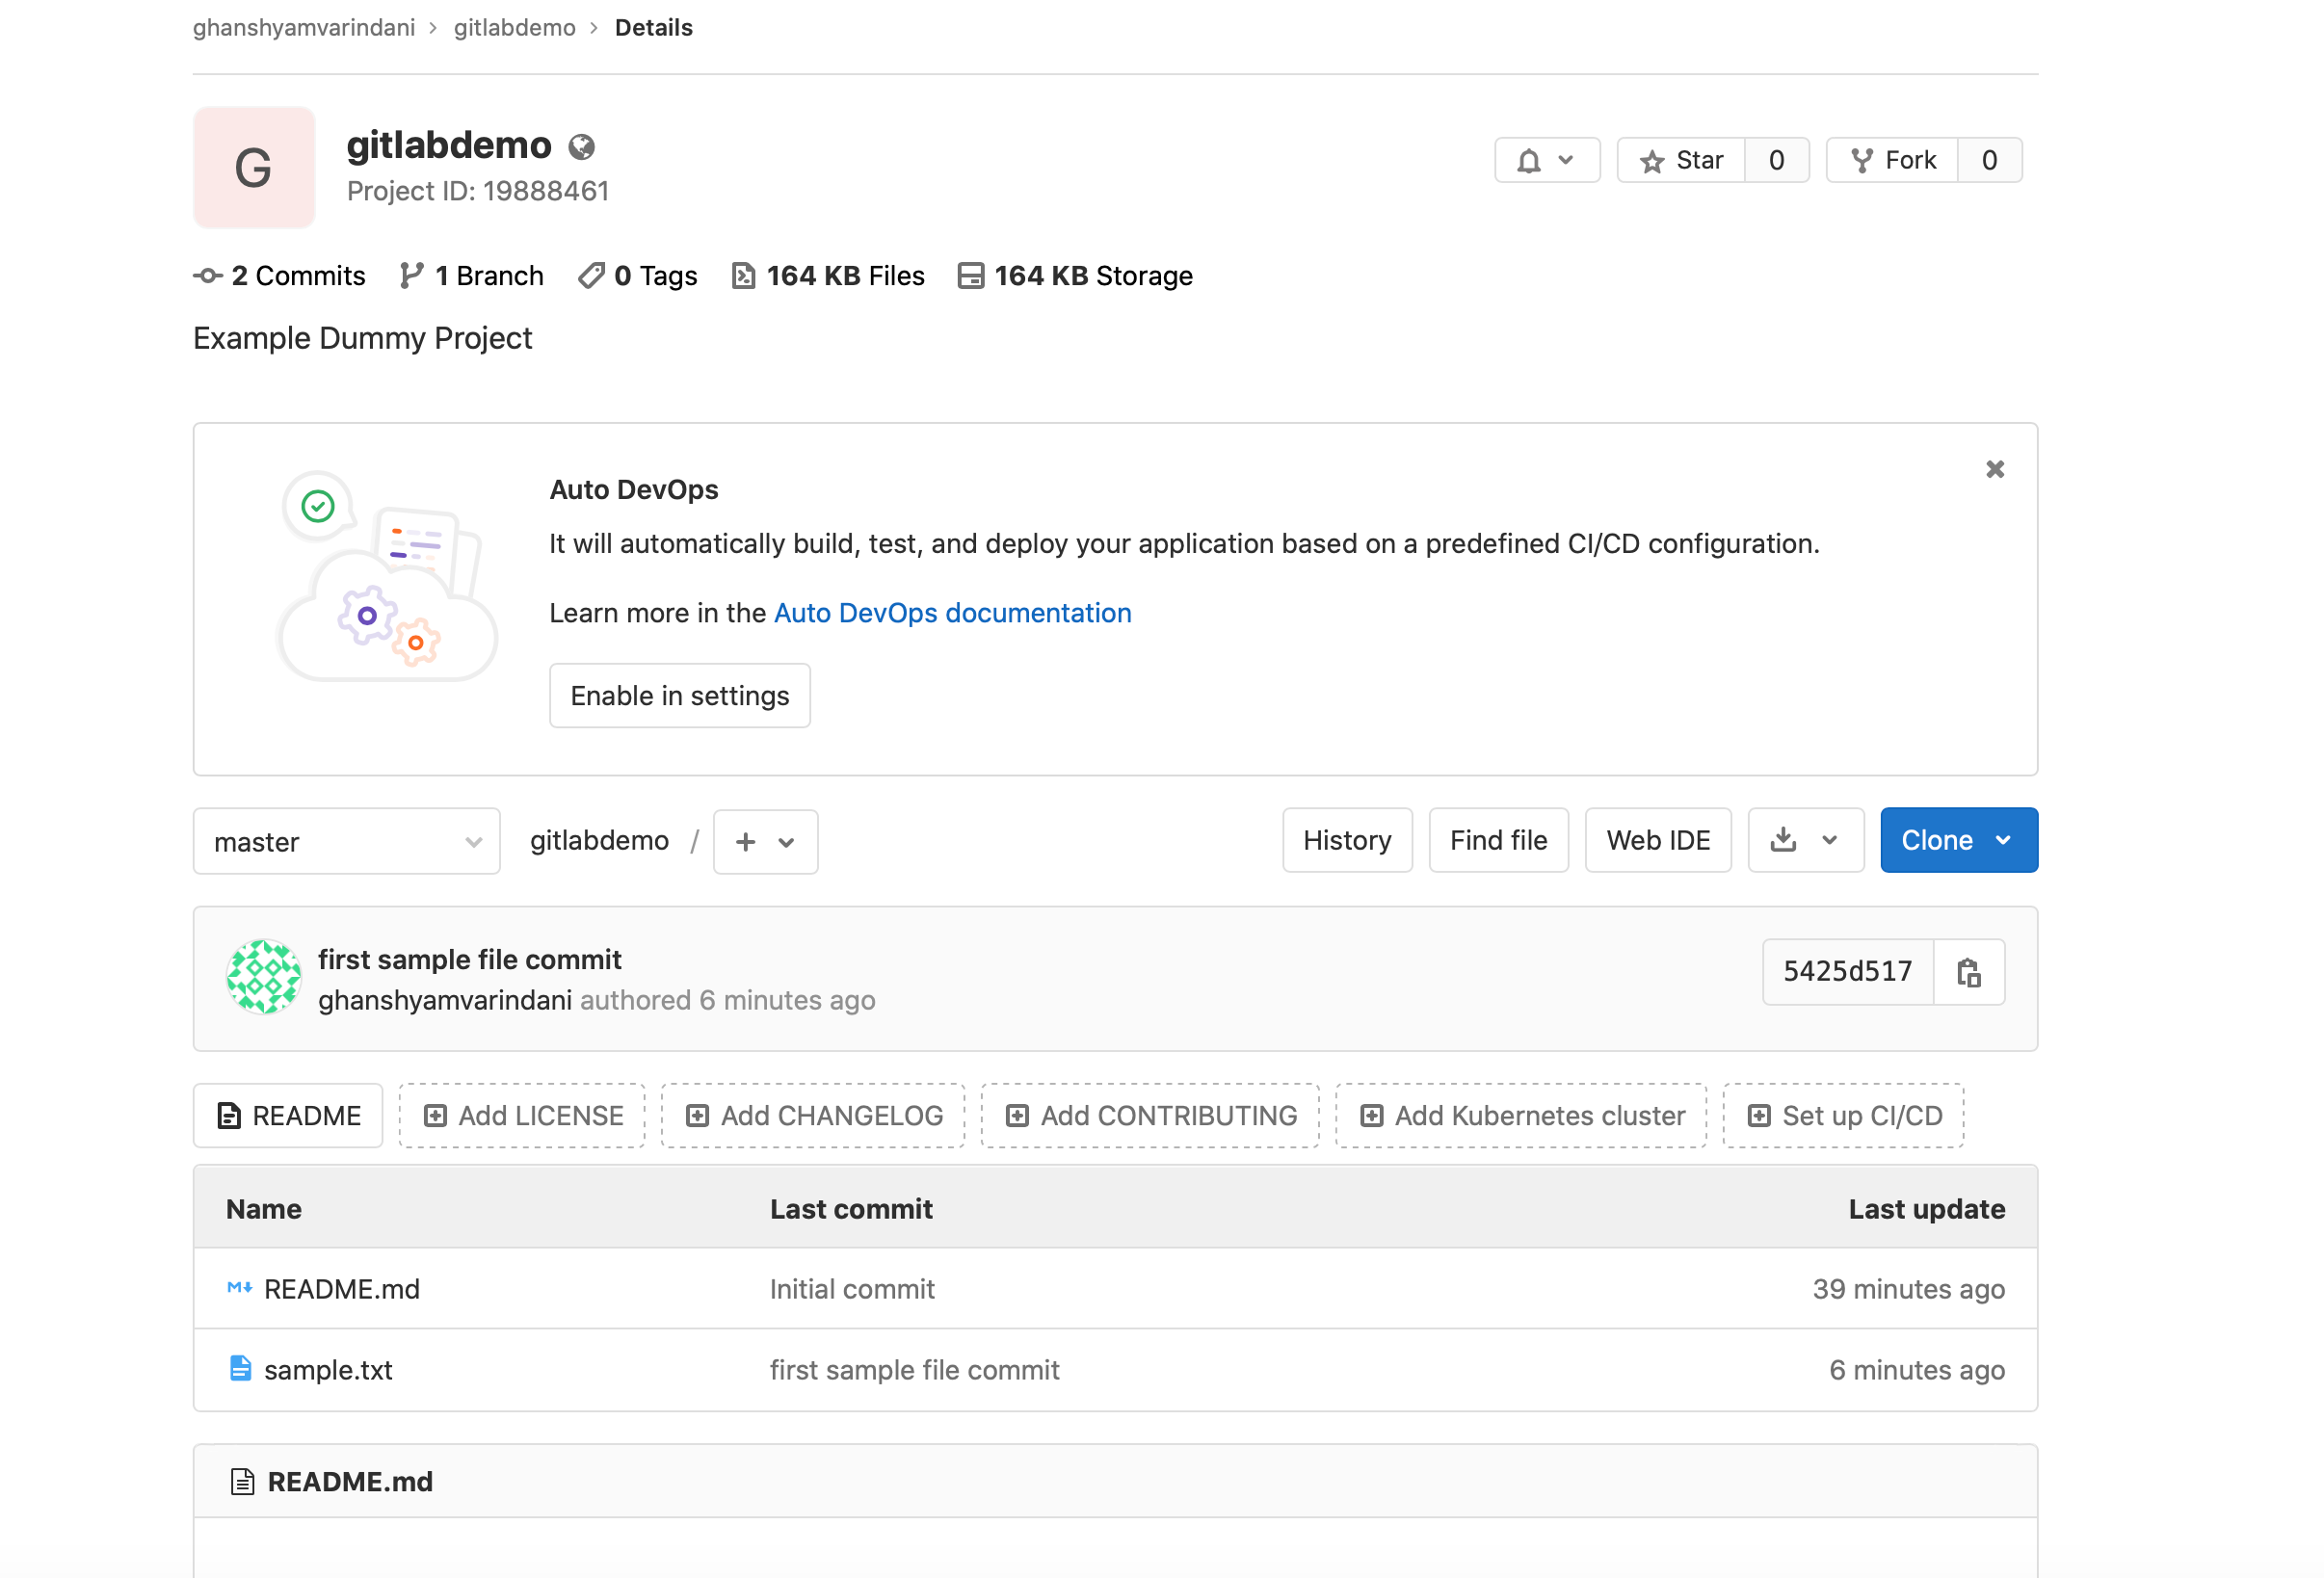
Task: Copy commit SHA with clipboard icon
Action: click(1968, 971)
